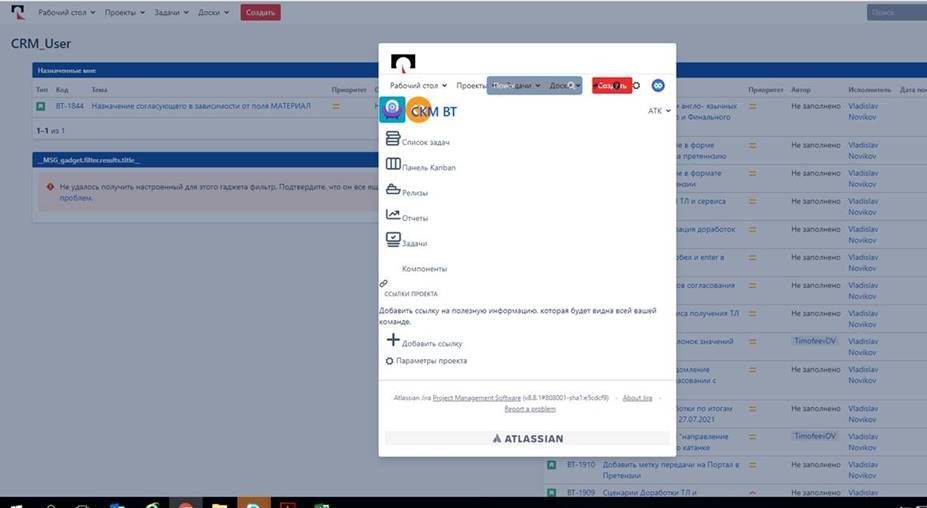Sort by the Тема column header
The width and height of the screenshot is (927, 508).
coord(99,90)
